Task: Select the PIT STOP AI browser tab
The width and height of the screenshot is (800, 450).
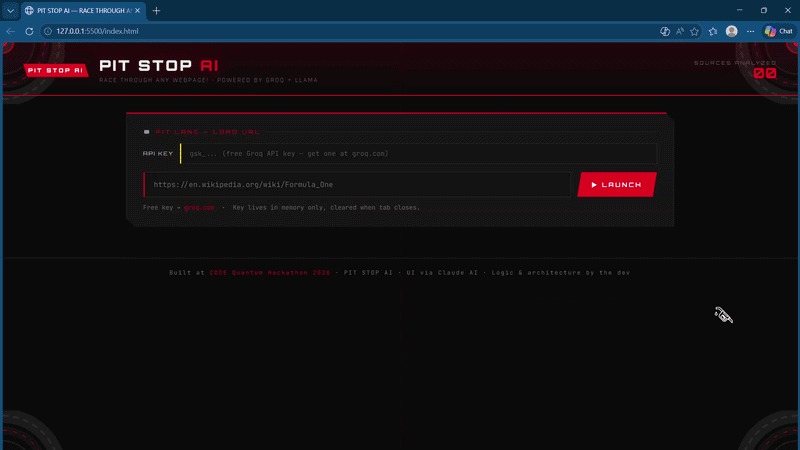Action: [x=83, y=10]
